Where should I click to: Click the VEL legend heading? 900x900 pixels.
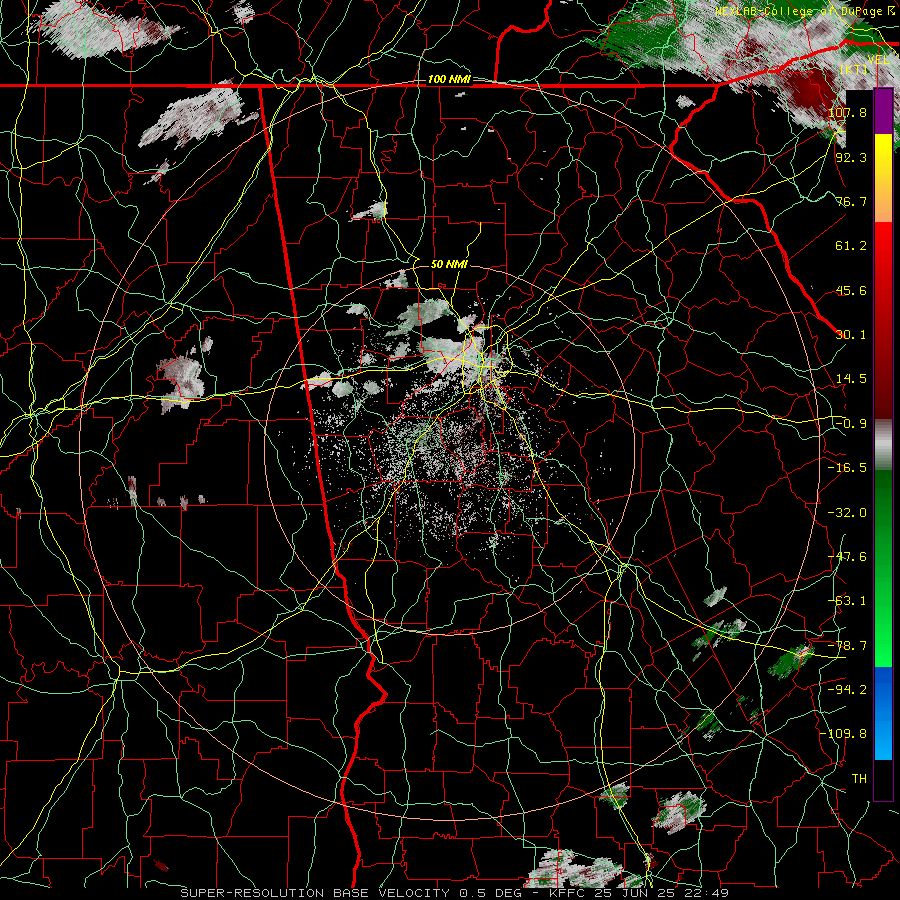(878, 60)
